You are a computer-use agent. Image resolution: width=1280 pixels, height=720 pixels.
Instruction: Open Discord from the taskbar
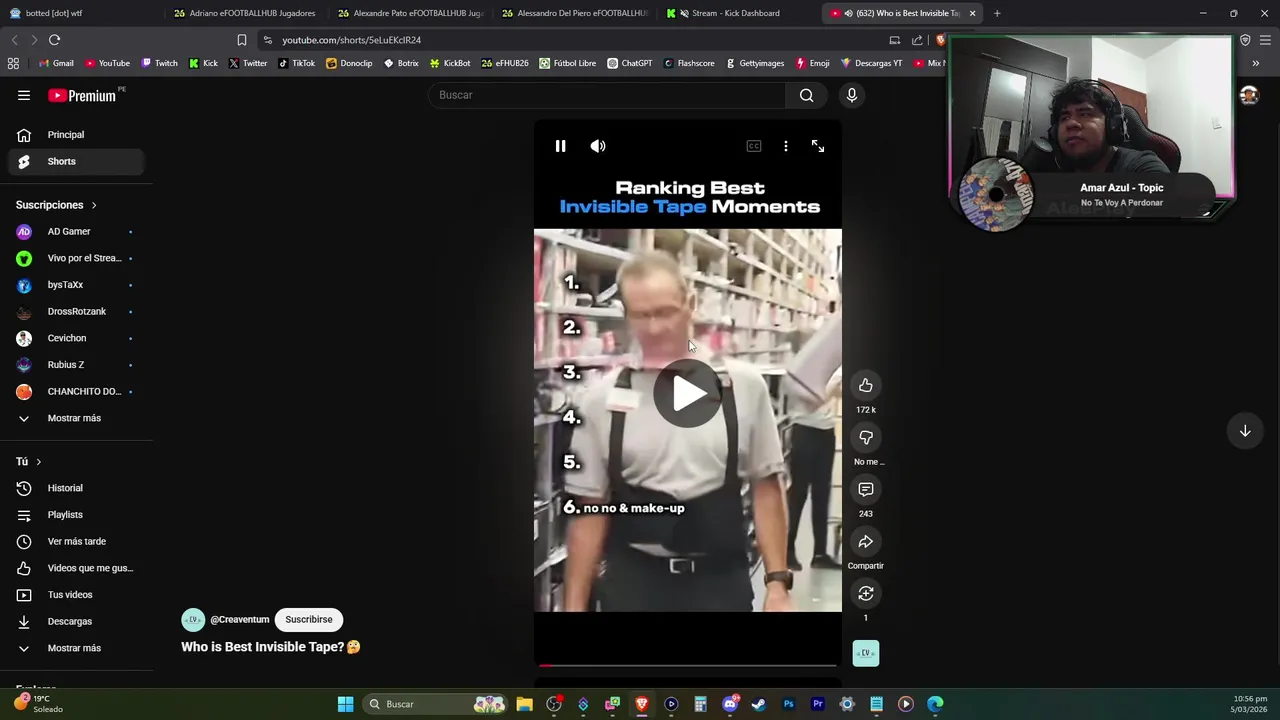(730, 704)
